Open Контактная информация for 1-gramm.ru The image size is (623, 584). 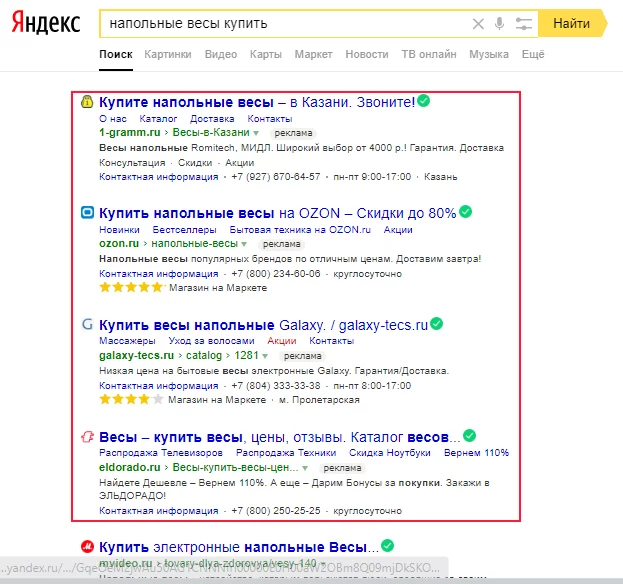[159, 176]
